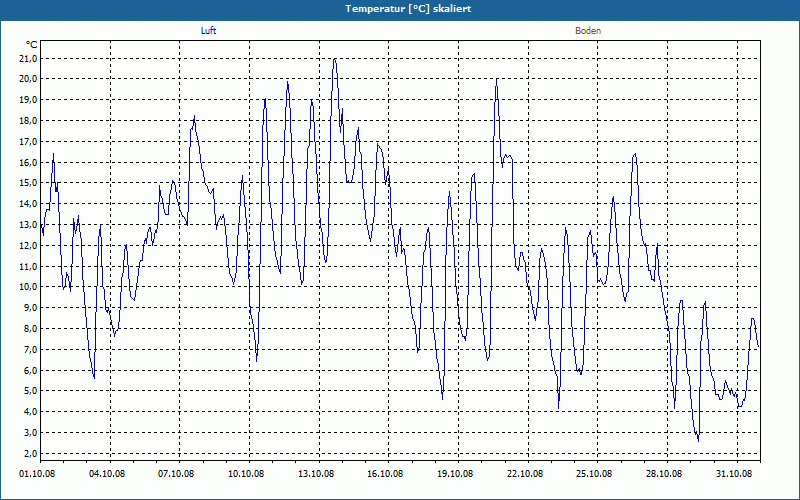This screenshot has height=500, width=800.
Task: Click the 2,0 y-axis value
Action: pos(30,454)
